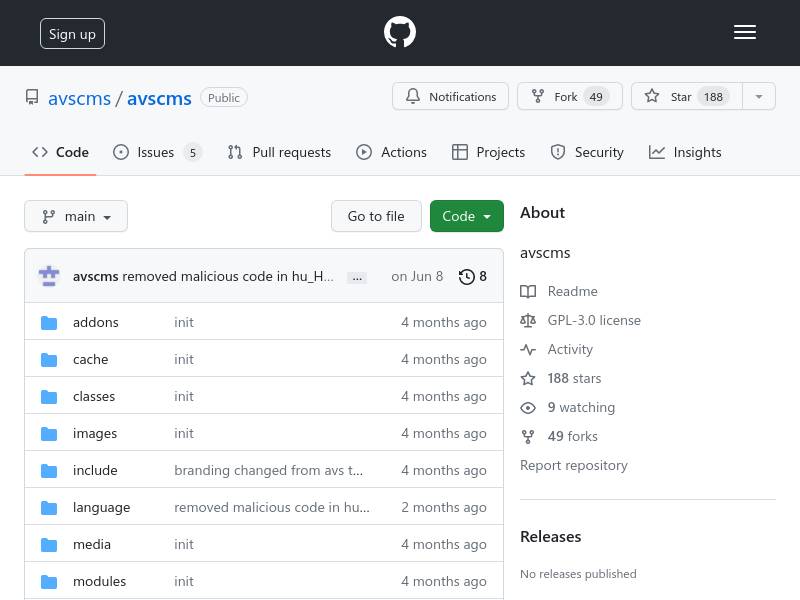Click the media folder icon

[49, 544]
